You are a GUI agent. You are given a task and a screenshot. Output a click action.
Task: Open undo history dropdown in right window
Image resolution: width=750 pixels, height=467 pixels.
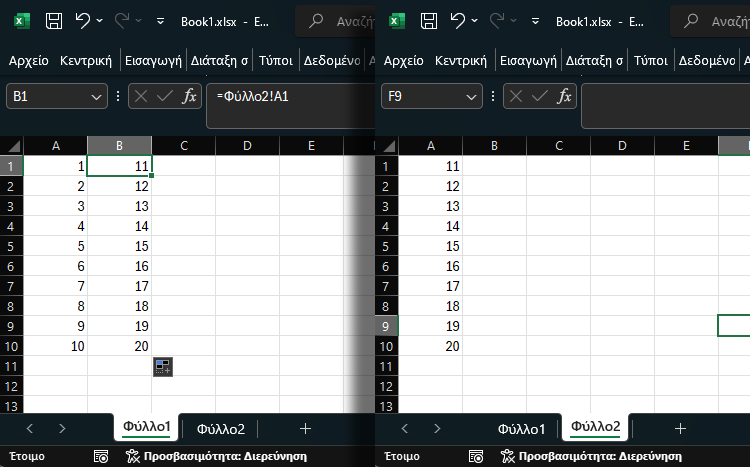coord(474,21)
